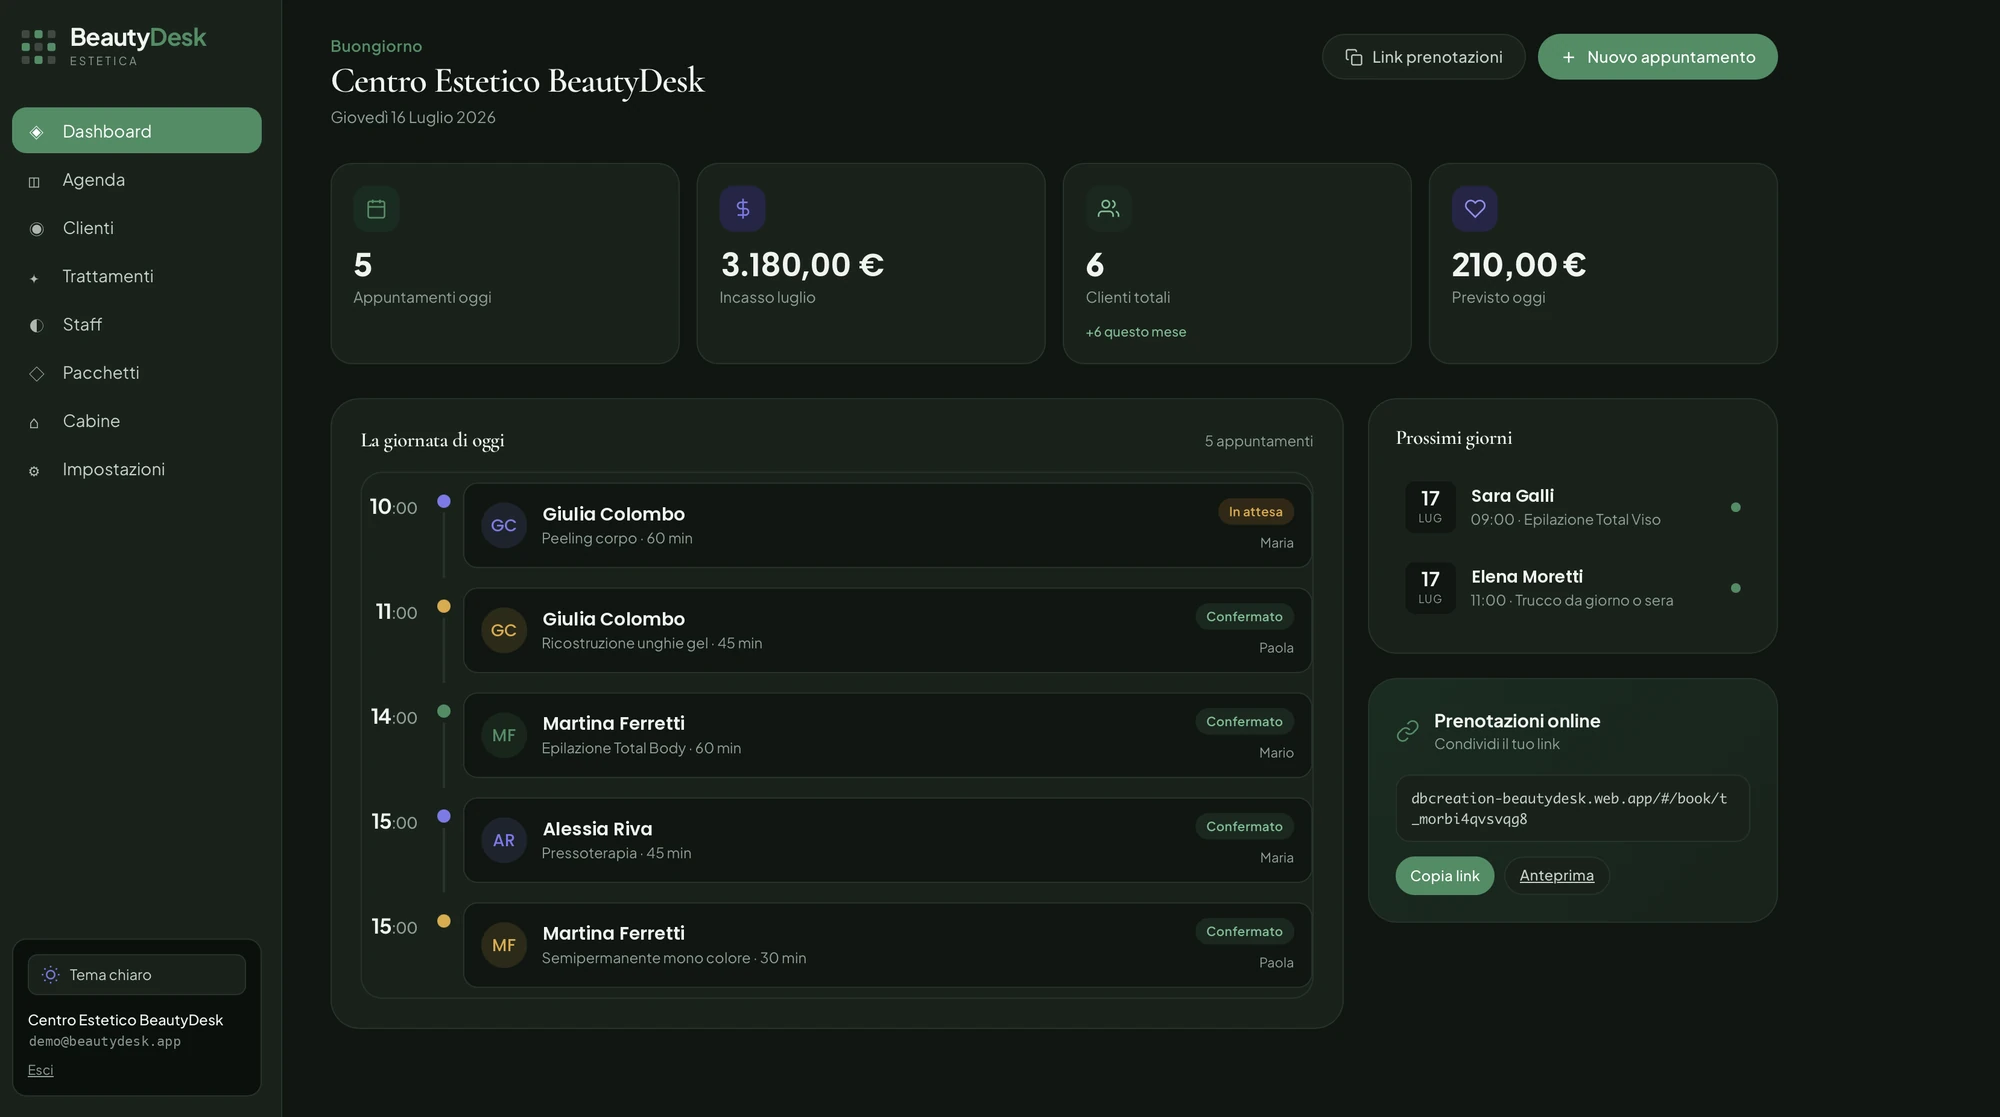Click the green timeline dot at 14:00

click(444, 711)
